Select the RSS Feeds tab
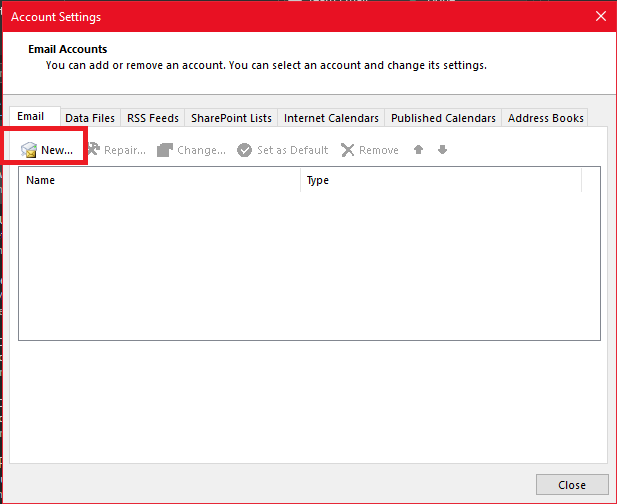 coord(153,118)
